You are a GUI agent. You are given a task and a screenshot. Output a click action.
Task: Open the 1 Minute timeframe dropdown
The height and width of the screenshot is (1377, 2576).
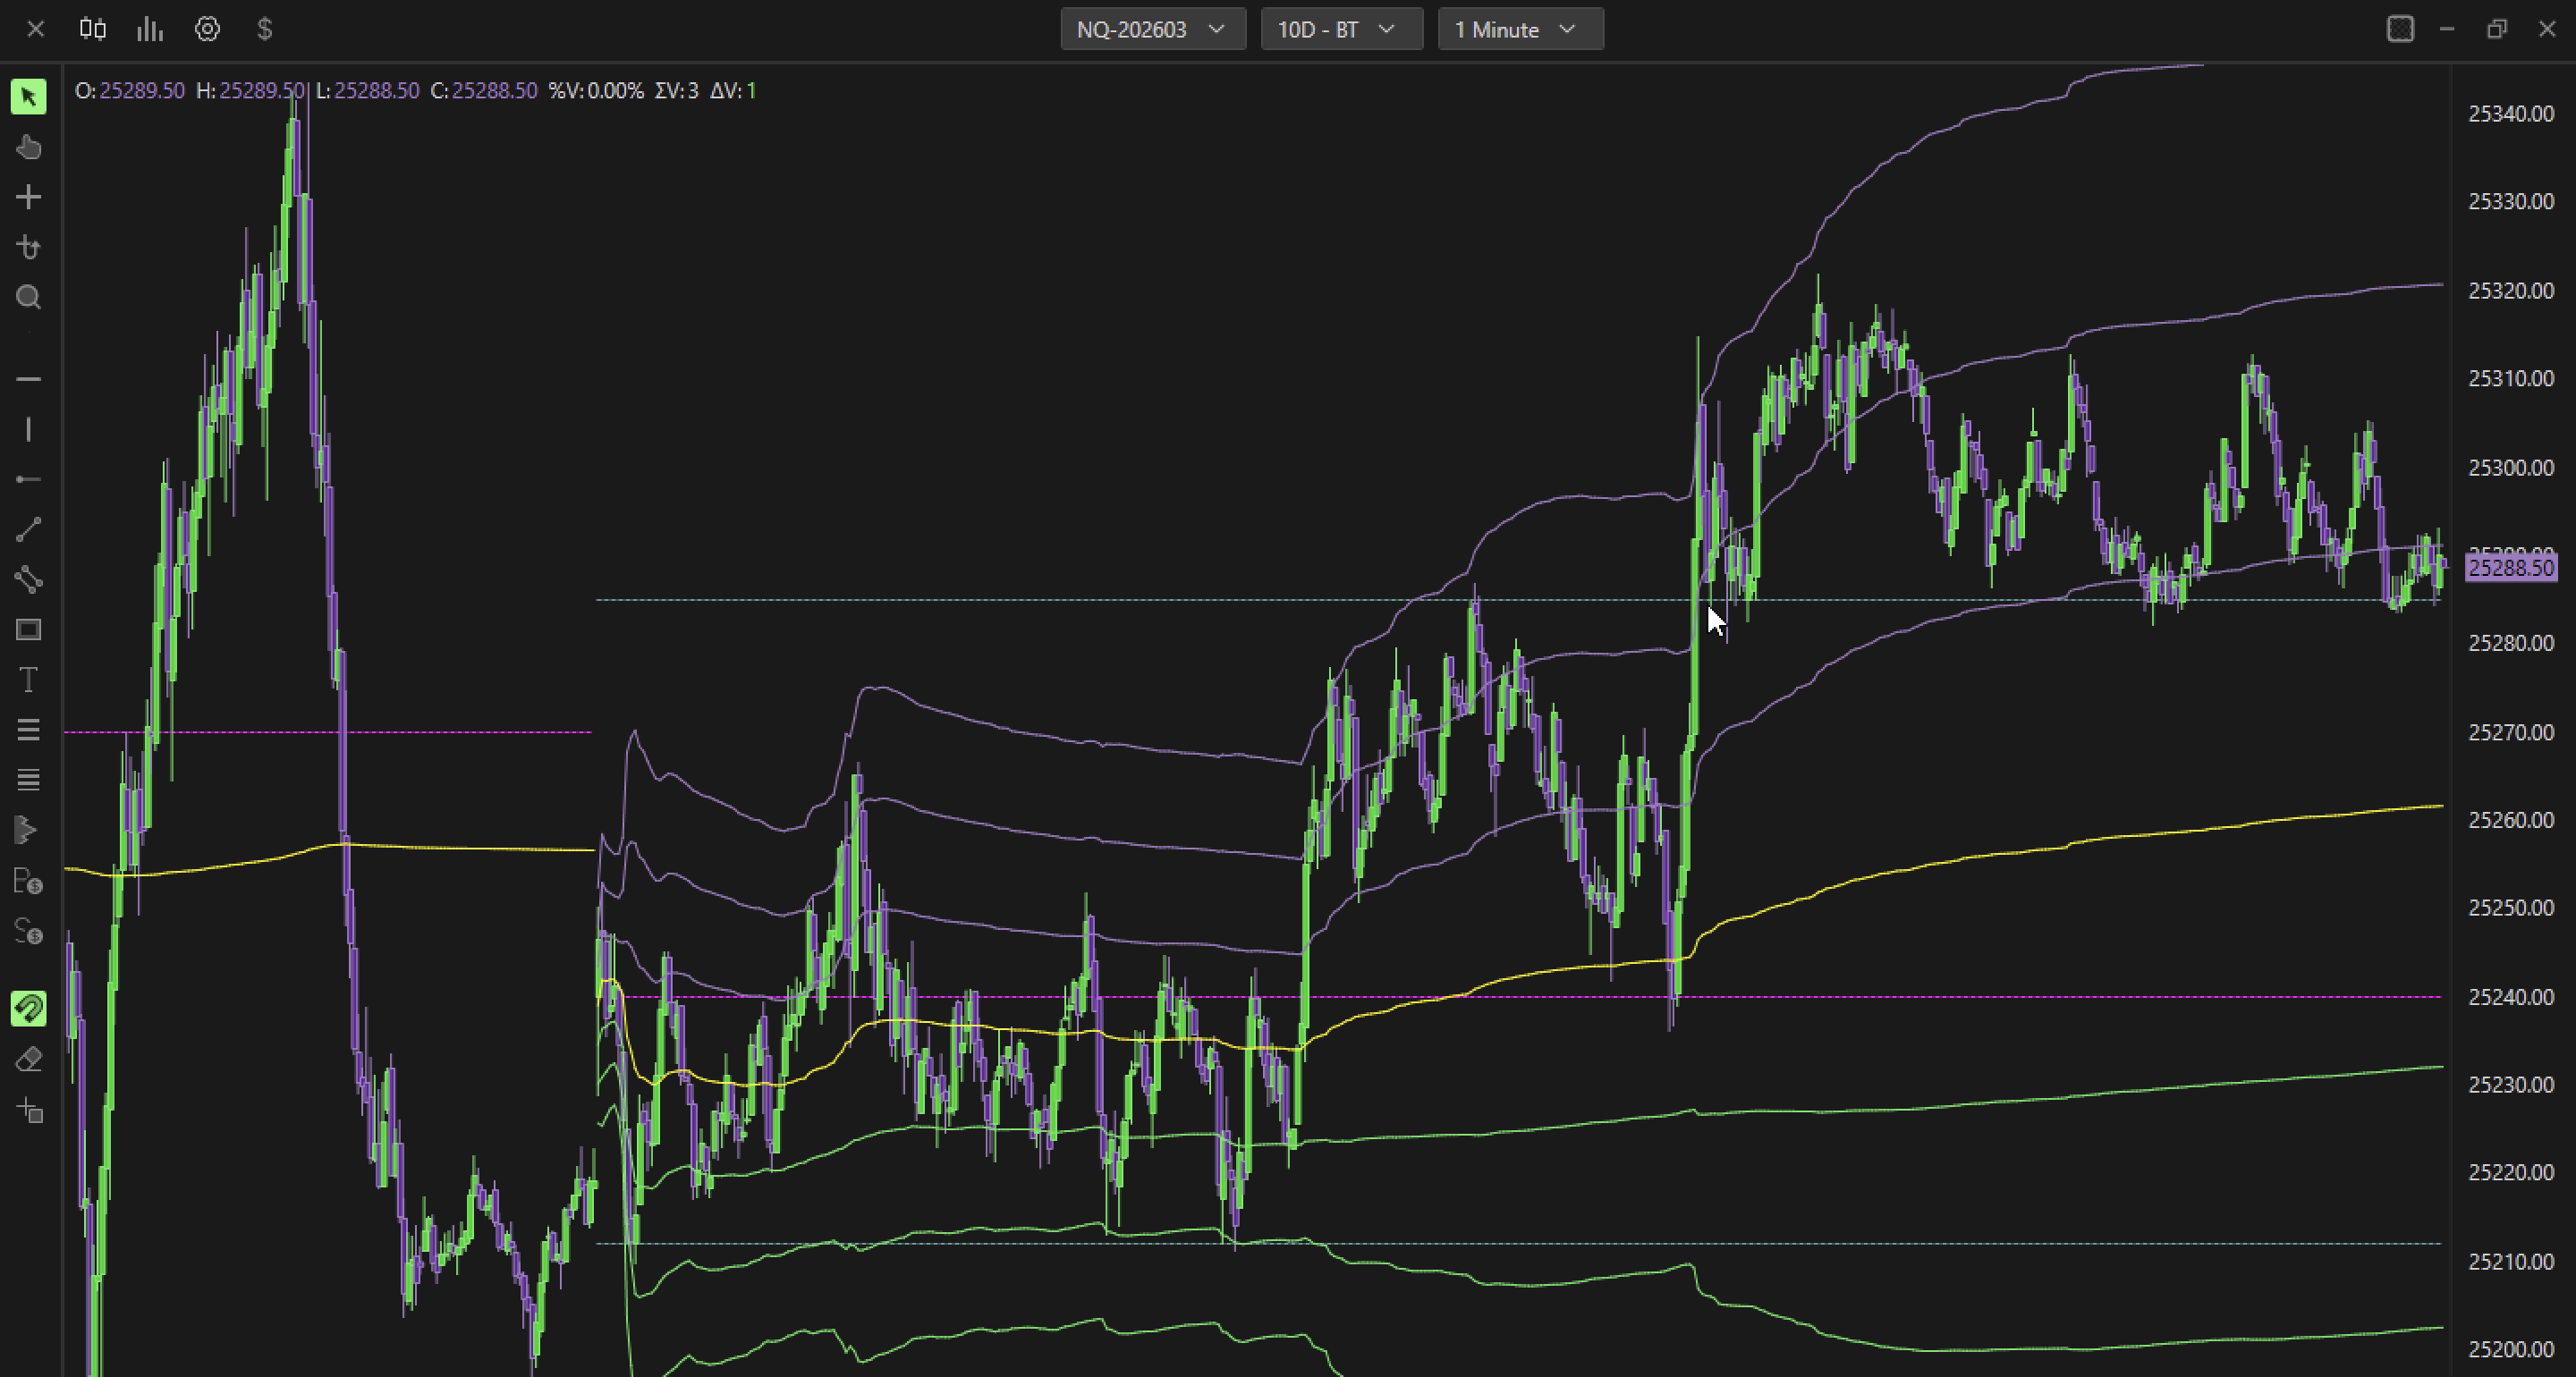coord(1520,29)
